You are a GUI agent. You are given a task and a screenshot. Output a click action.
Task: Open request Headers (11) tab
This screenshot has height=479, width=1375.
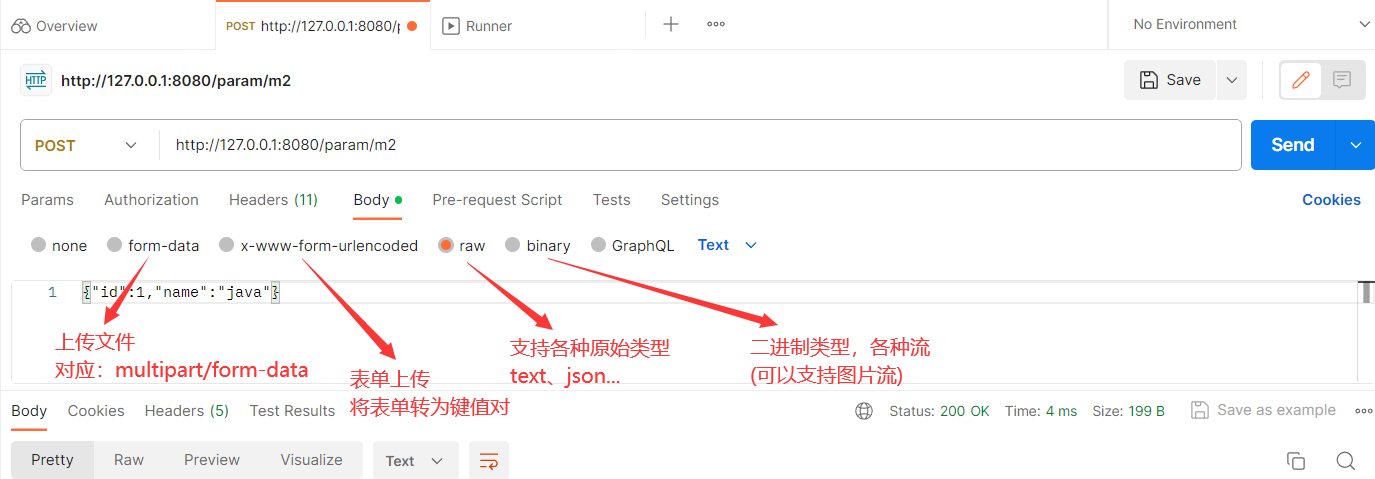coord(273,200)
